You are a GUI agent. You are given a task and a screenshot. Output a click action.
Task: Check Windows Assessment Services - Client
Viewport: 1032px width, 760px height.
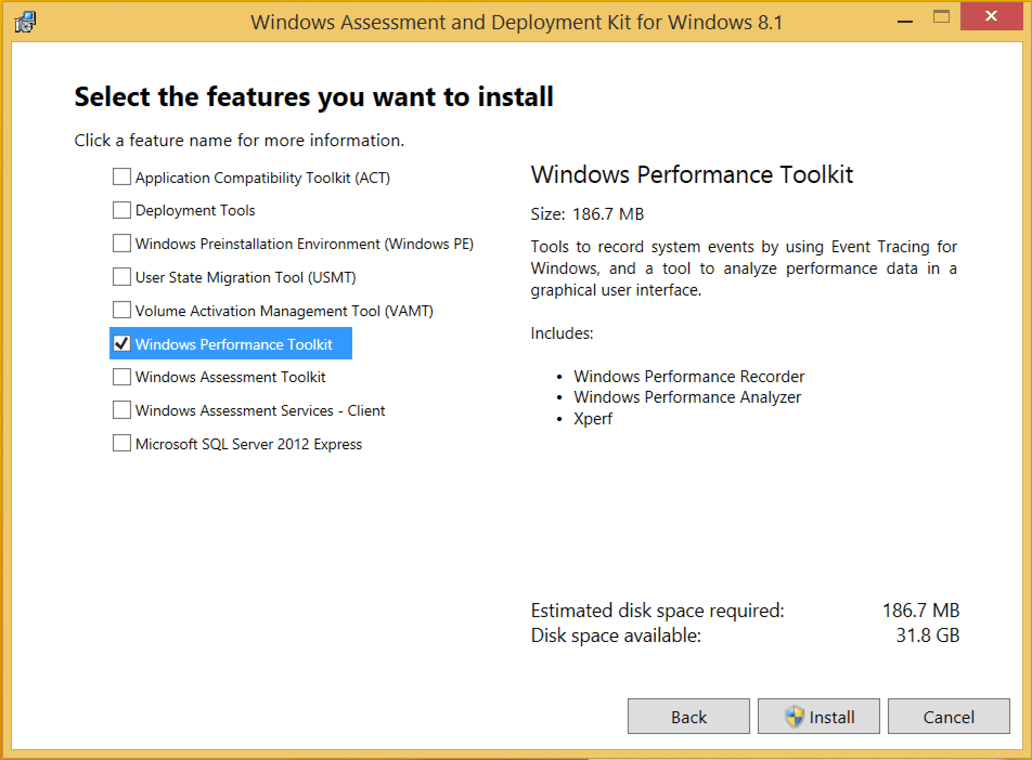(121, 410)
